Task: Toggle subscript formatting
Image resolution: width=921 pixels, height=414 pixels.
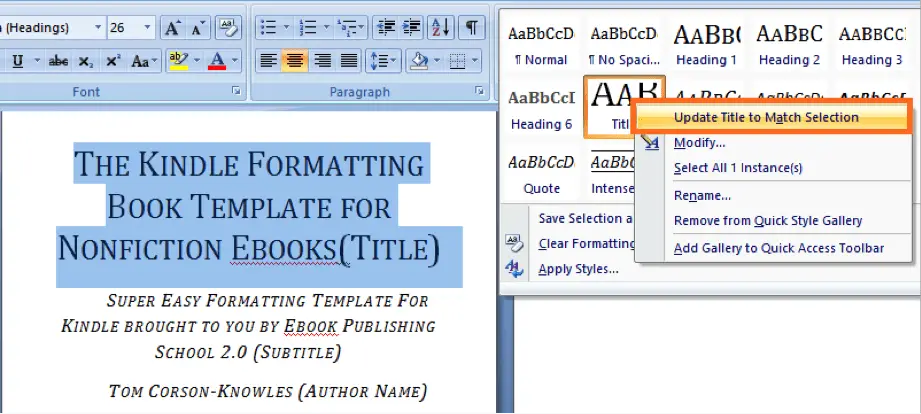Action: (x=86, y=61)
